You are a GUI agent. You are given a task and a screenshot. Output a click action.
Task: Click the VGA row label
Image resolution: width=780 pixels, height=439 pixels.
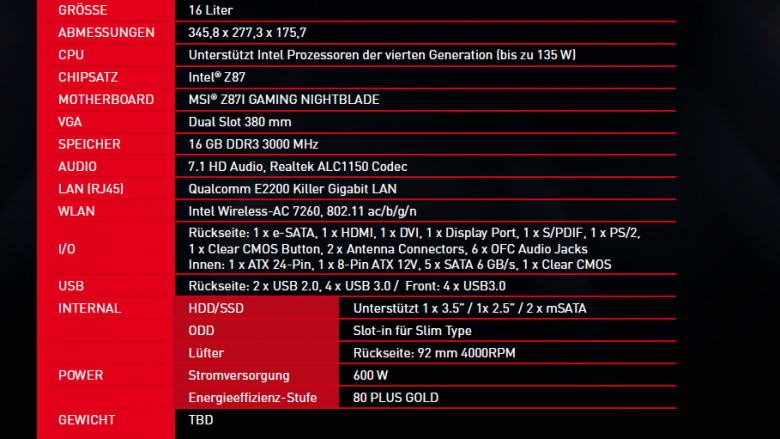pyautogui.click(x=70, y=122)
